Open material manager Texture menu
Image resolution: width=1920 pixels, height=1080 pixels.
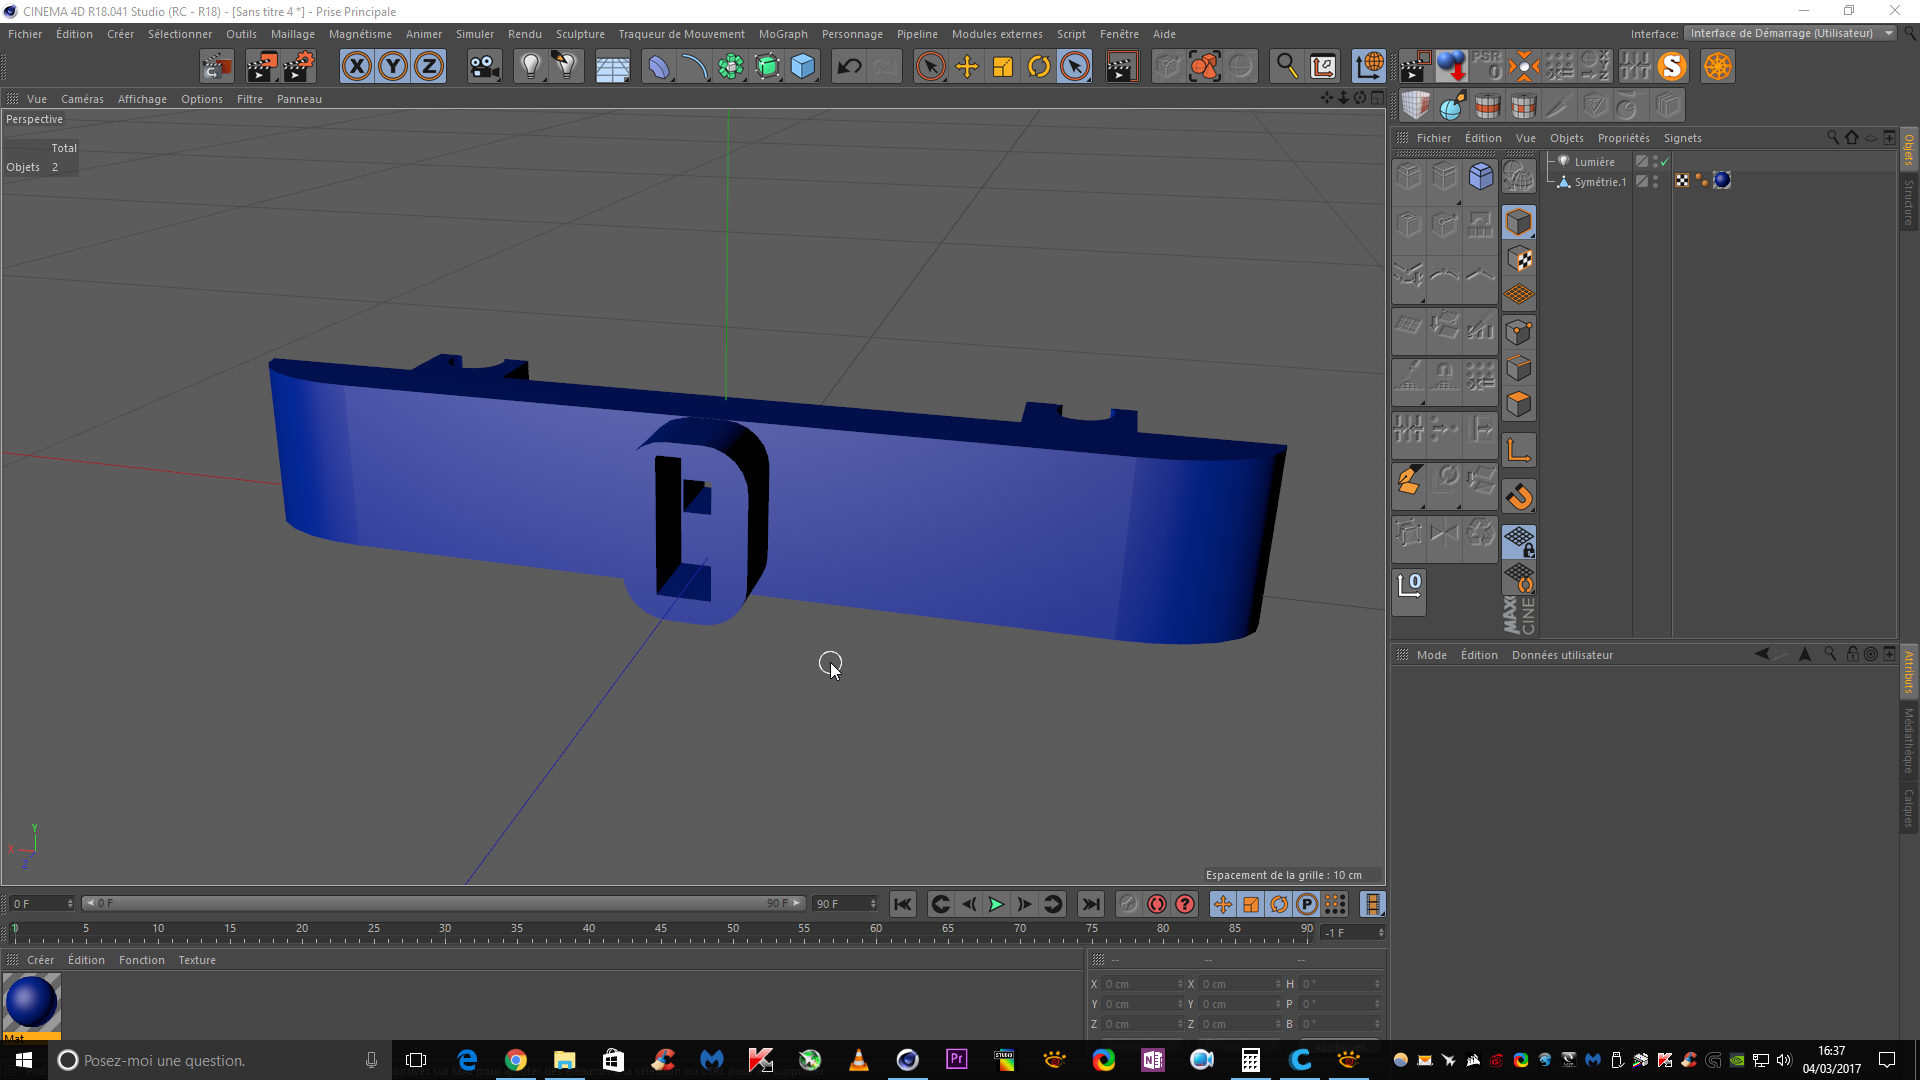click(x=197, y=960)
